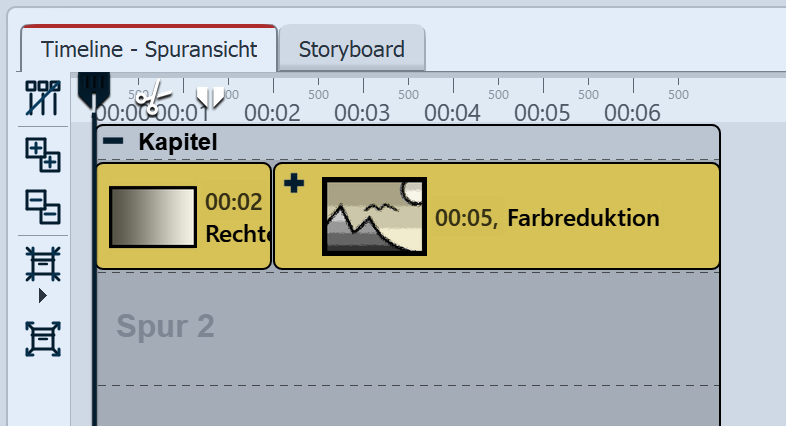This screenshot has width=786, height=426.
Task: Open the small arrow below track-height icon
Action: (42, 296)
